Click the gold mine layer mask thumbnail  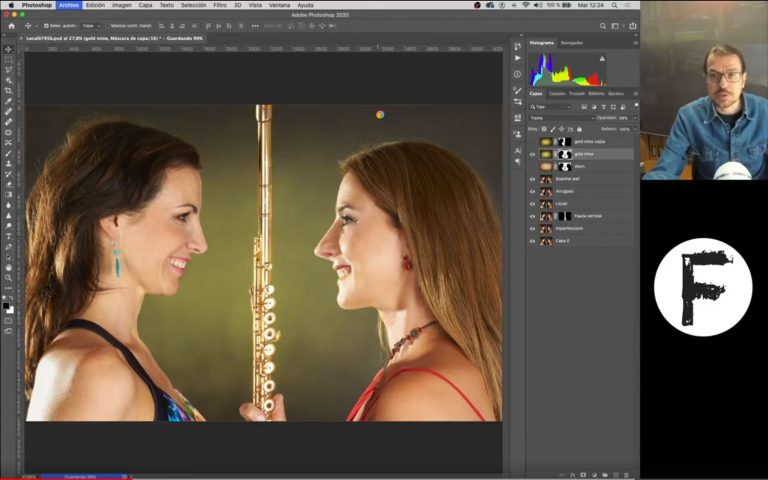(565, 154)
